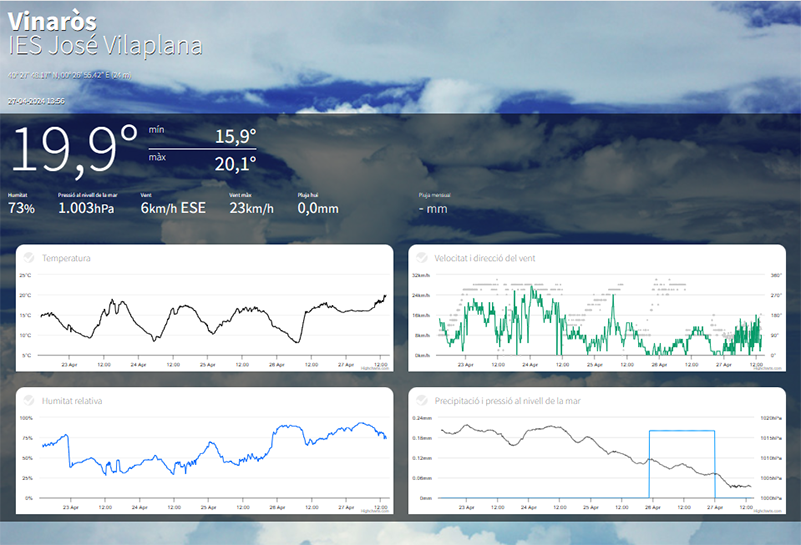This screenshot has width=801, height=545.
Task: Open Highcharts.com credit in the Temperatura chart
Action: (376, 368)
